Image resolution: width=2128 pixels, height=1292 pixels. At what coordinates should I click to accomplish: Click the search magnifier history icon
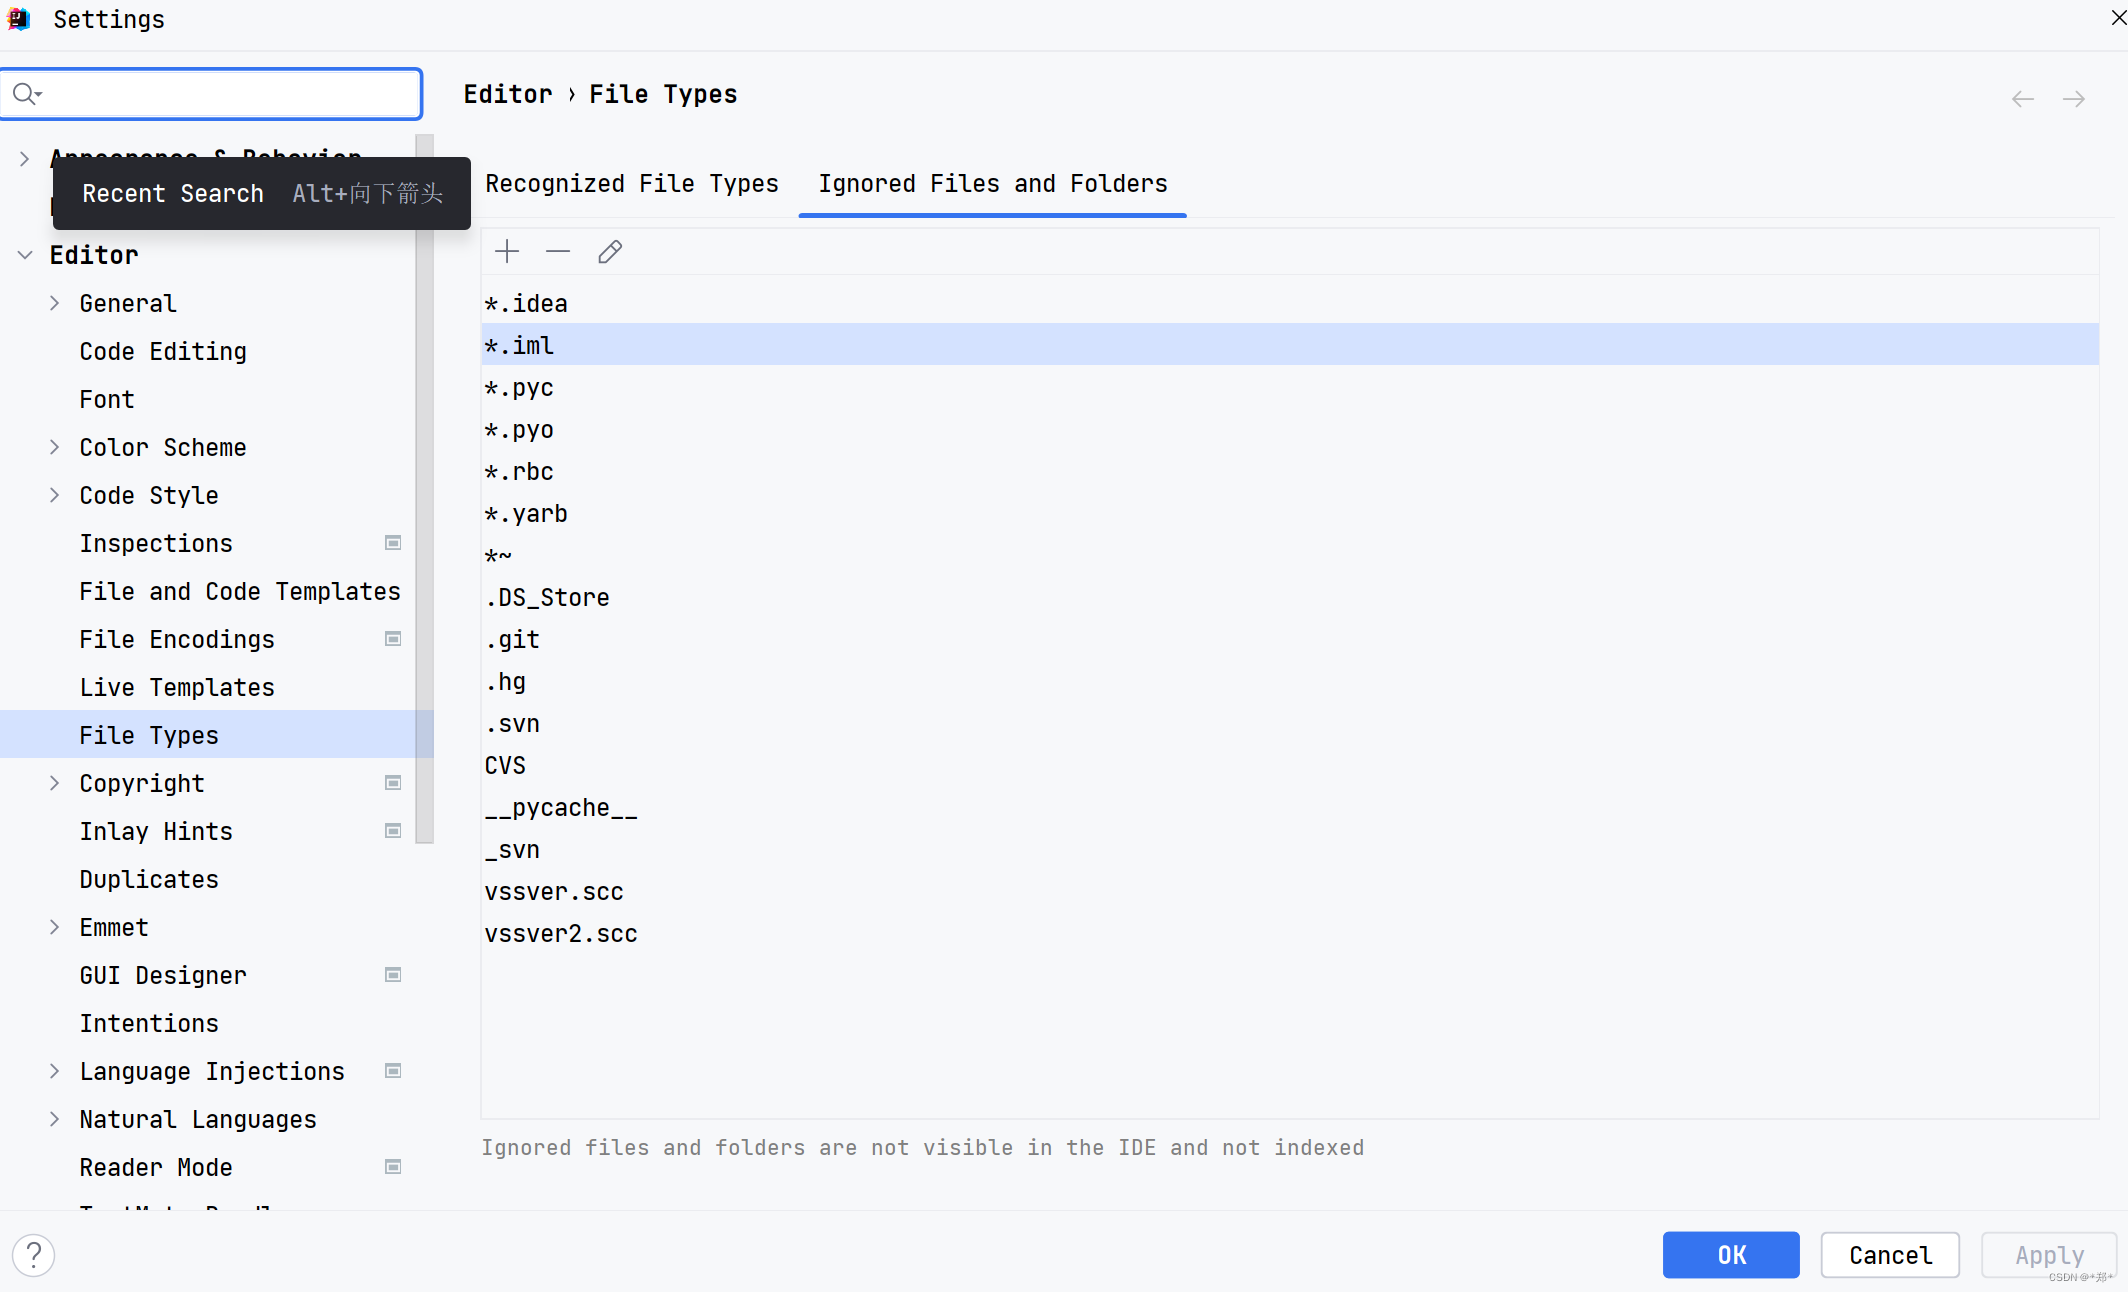pyautogui.click(x=26, y=94)
